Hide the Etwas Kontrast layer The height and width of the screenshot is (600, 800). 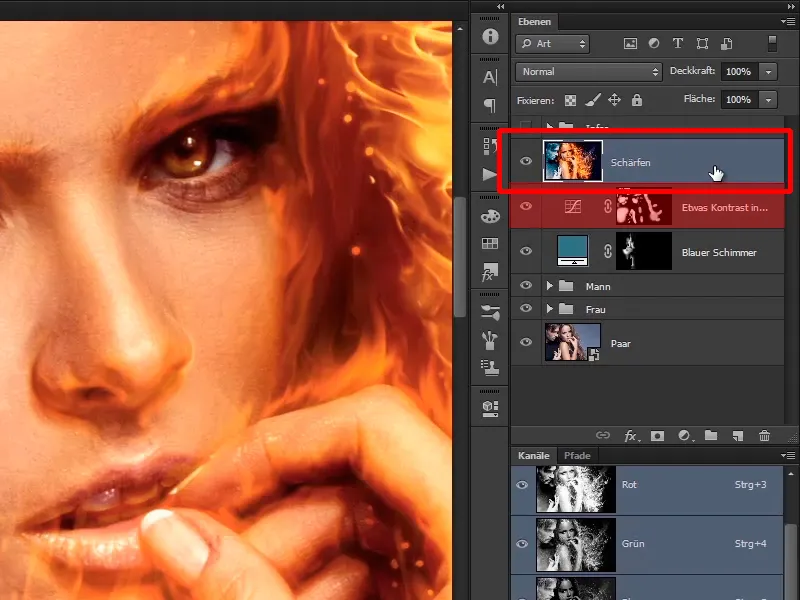click(x=526, y=206)
